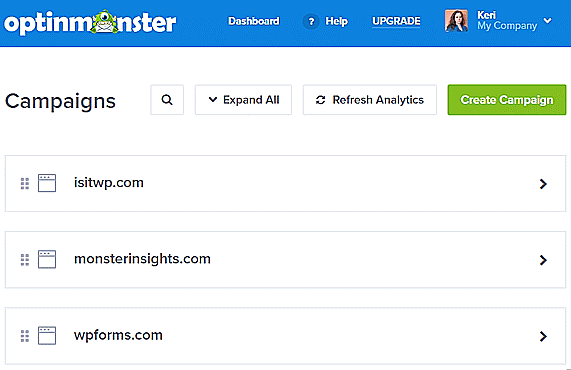571x370 pixels.
Task: Grab the monsterinsights.com drag handle
Action: (25, 260)
